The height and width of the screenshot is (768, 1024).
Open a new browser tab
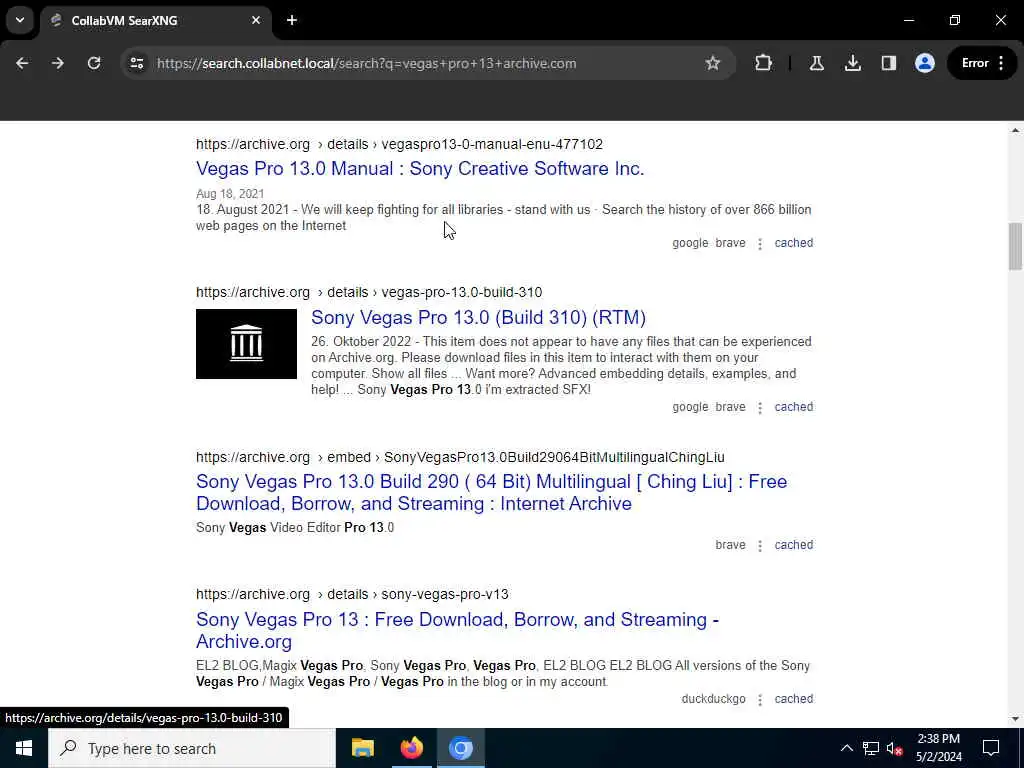292,20
